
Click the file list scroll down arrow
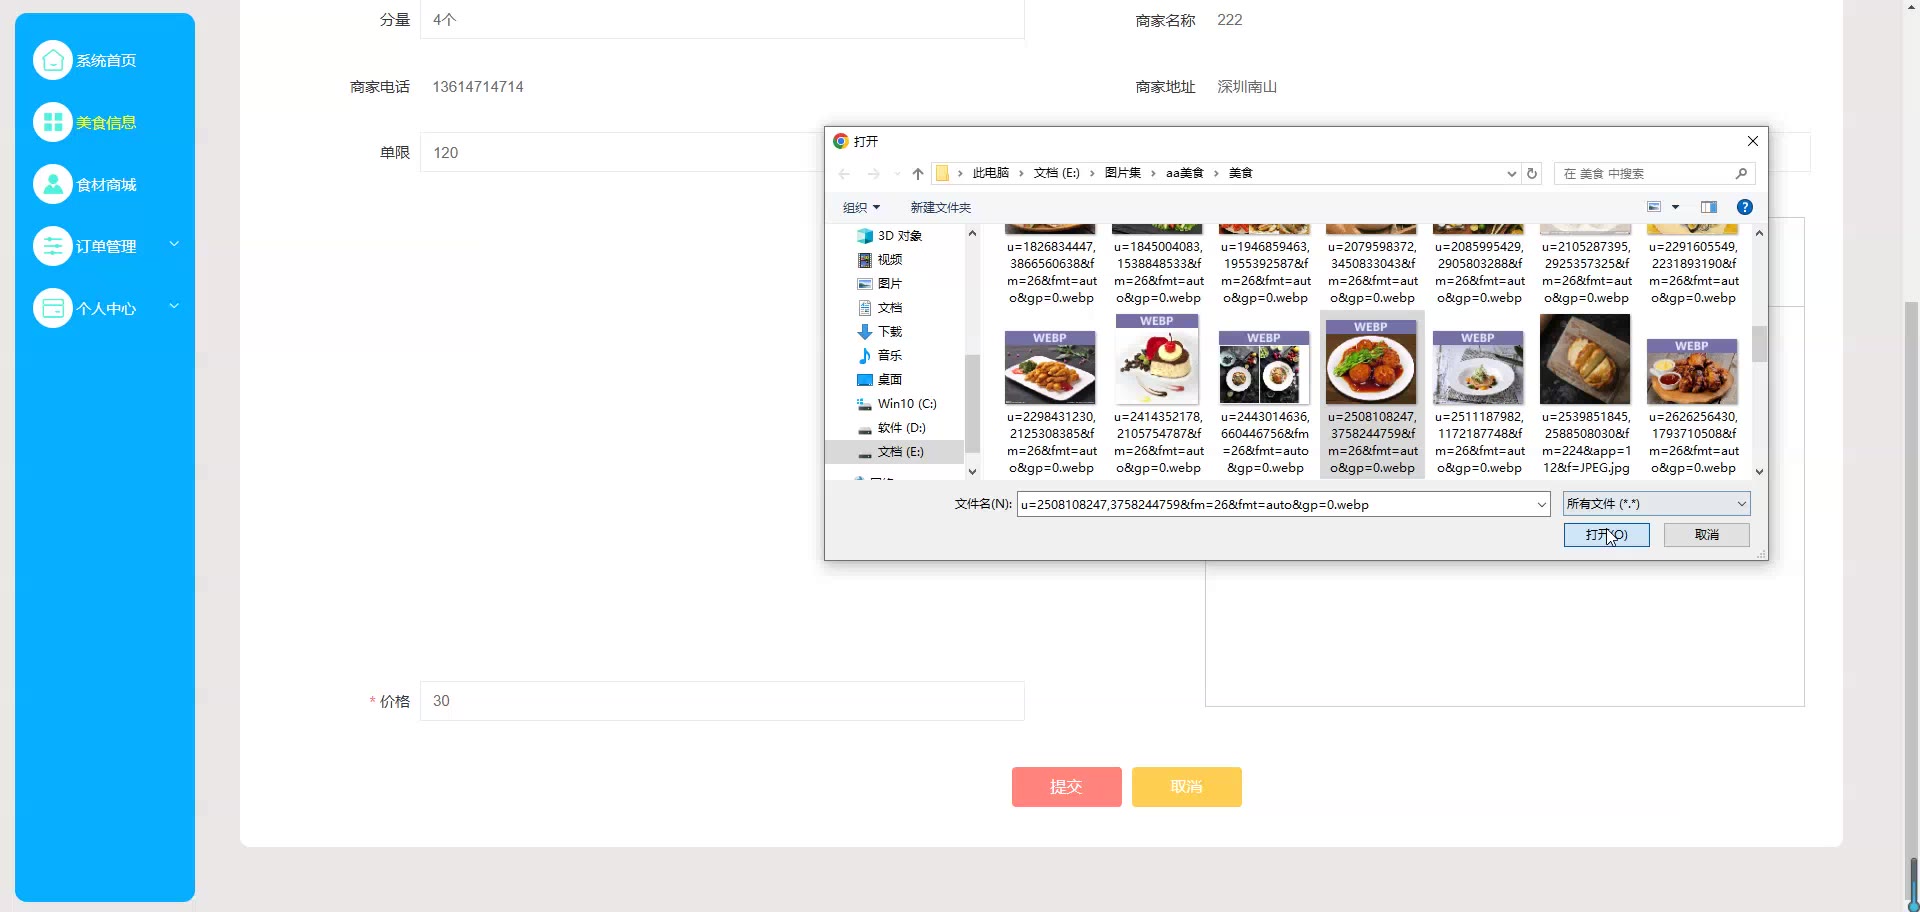click(1760, 472)
